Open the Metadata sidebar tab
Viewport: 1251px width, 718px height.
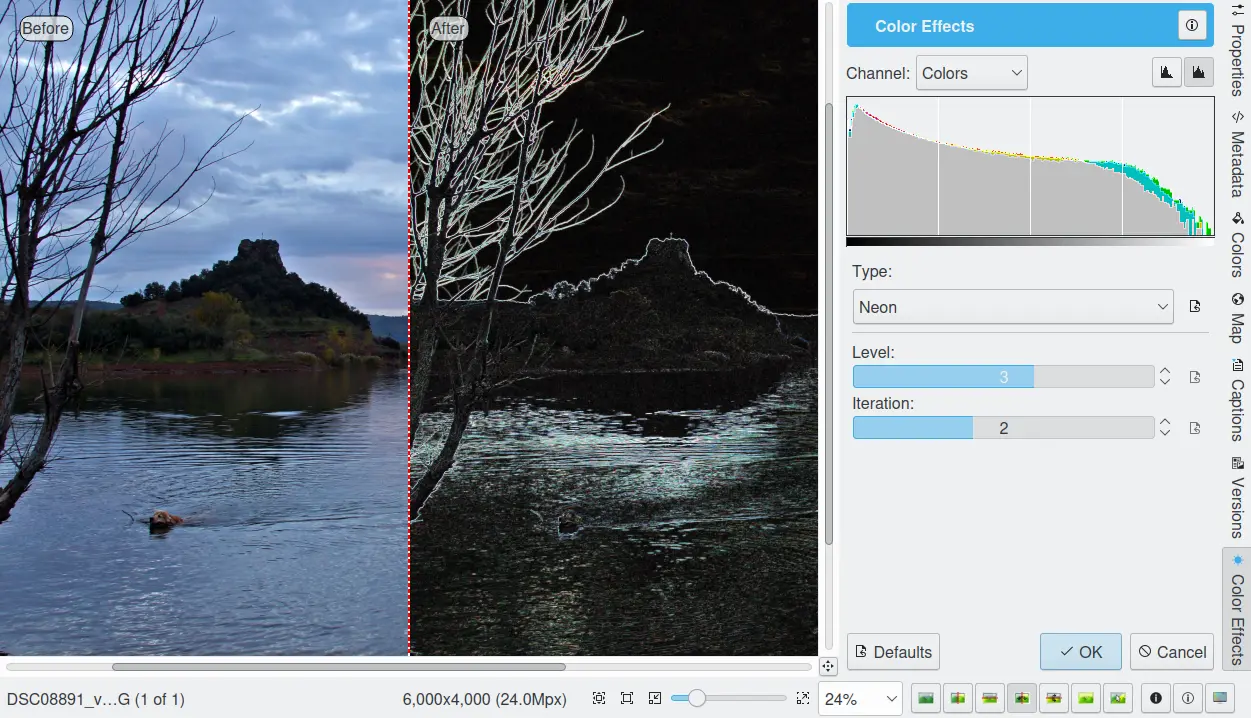click(1237, 154)
